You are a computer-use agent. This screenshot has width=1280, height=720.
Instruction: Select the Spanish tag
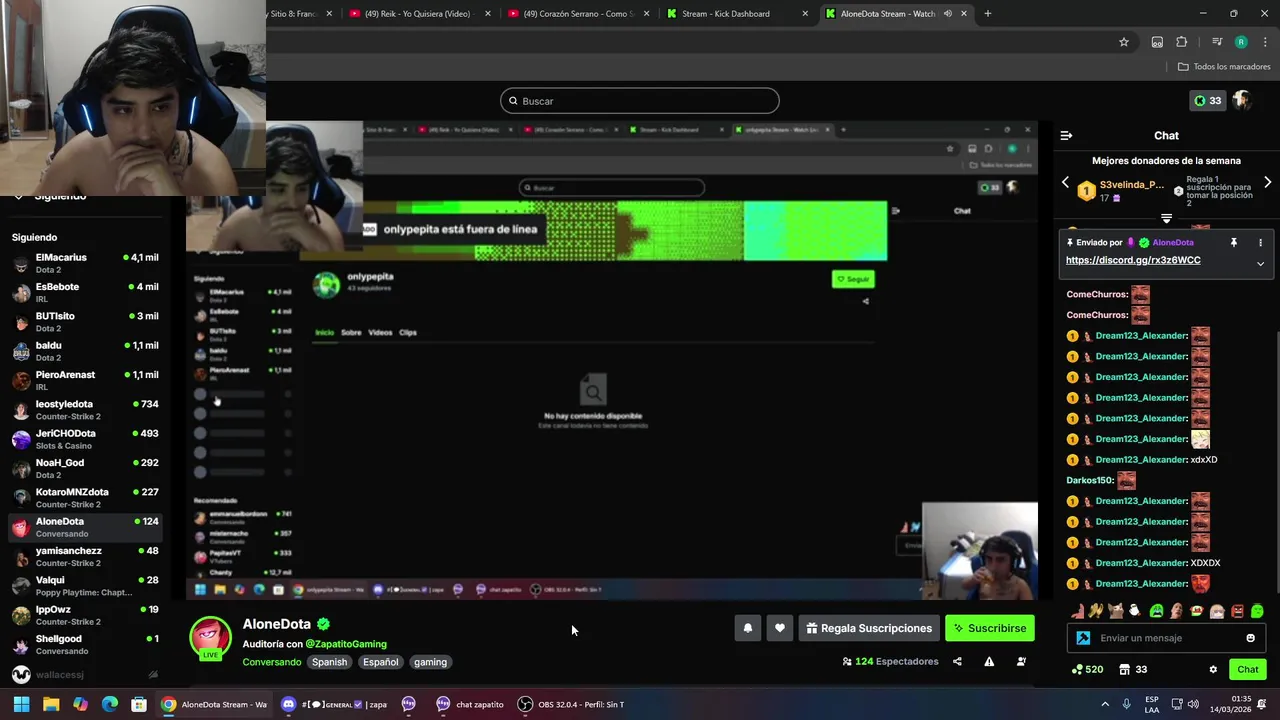[329, 662]
